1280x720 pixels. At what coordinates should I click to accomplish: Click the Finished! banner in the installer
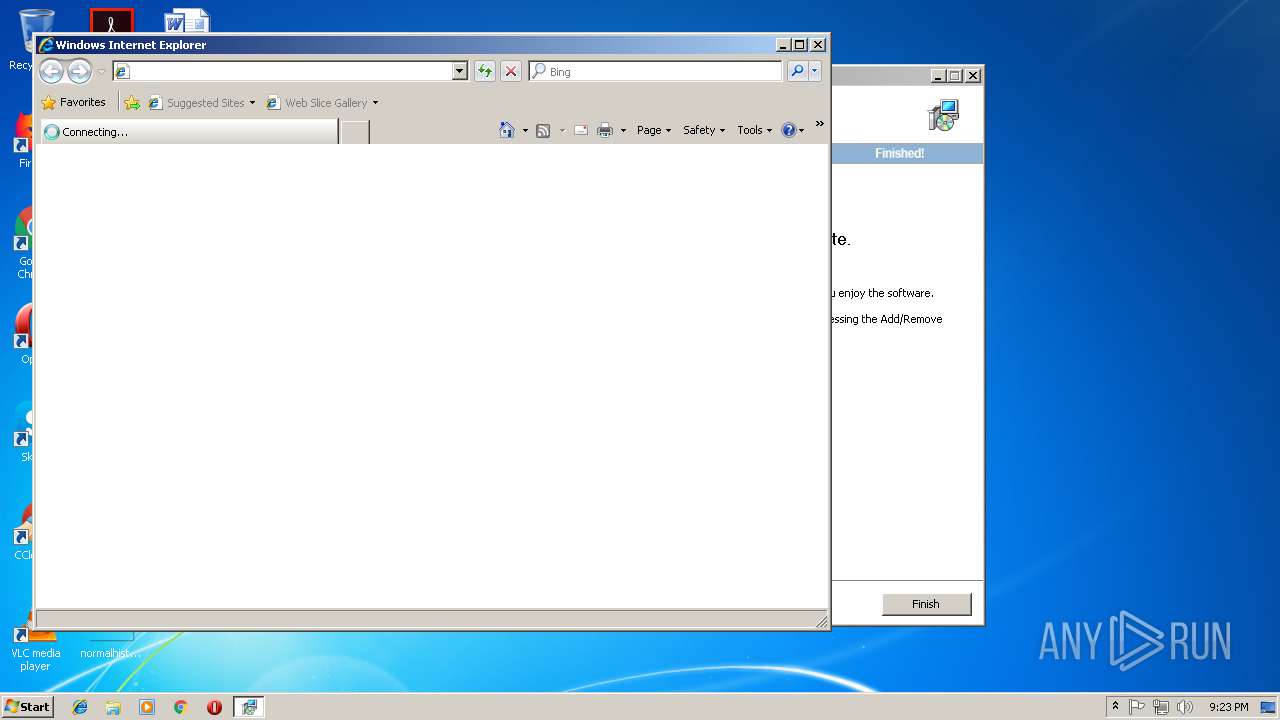[x=900, y=153]
